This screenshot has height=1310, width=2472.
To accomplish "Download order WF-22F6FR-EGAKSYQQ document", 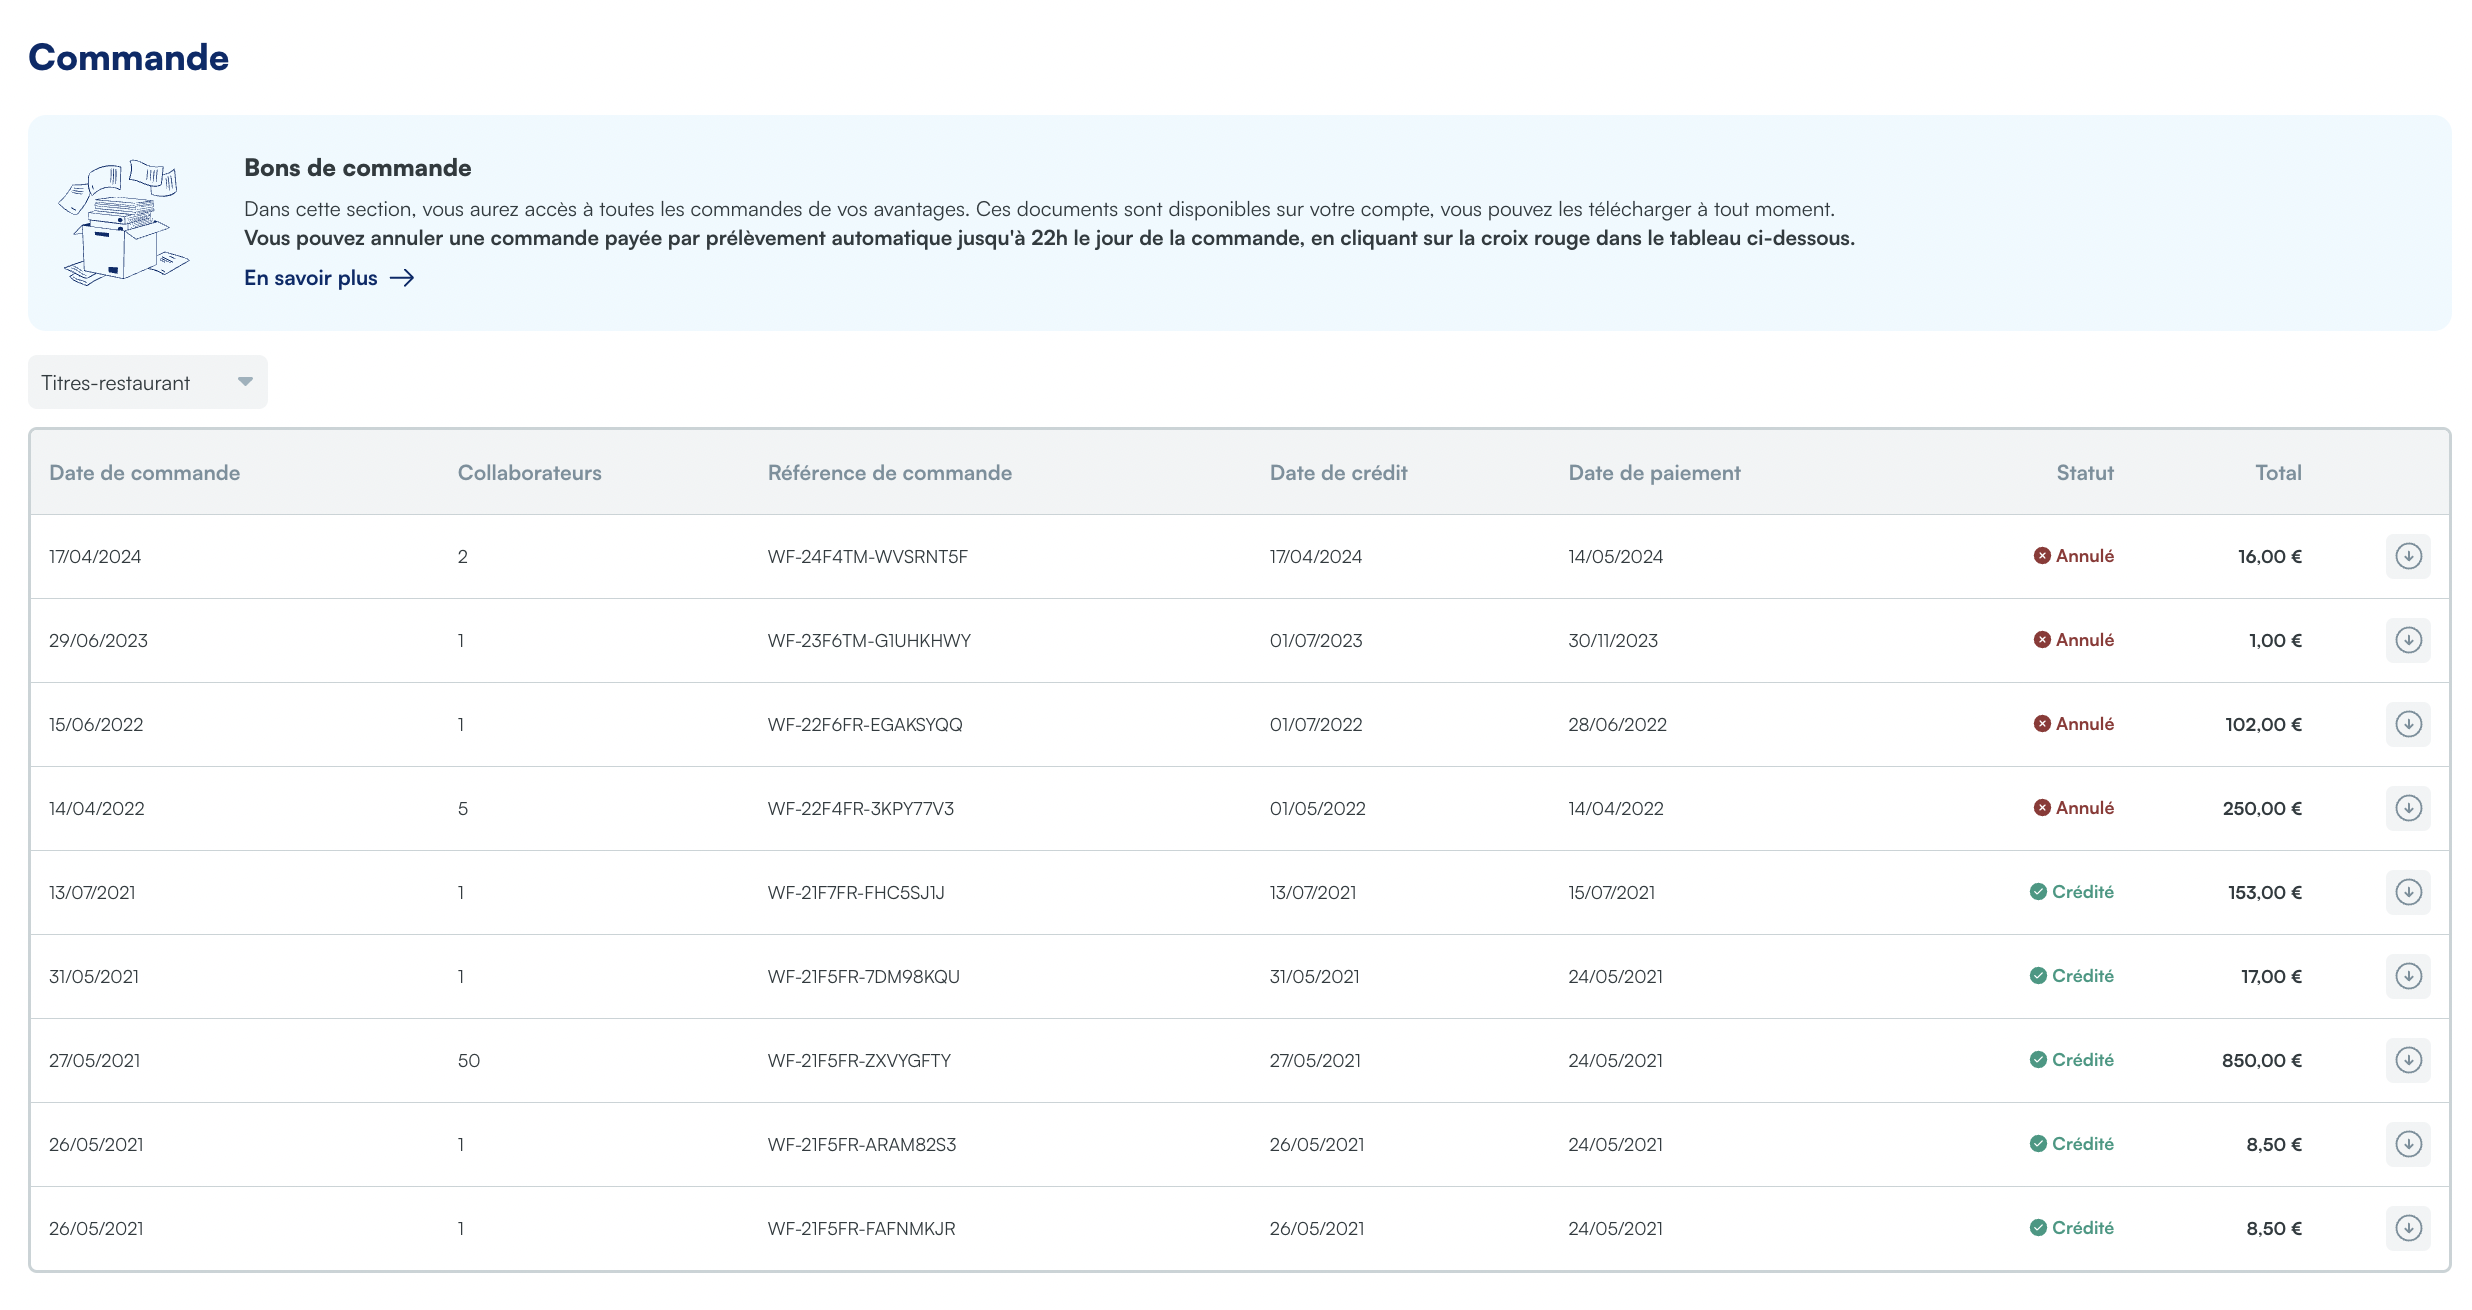I will click(x=2408, y=724).
